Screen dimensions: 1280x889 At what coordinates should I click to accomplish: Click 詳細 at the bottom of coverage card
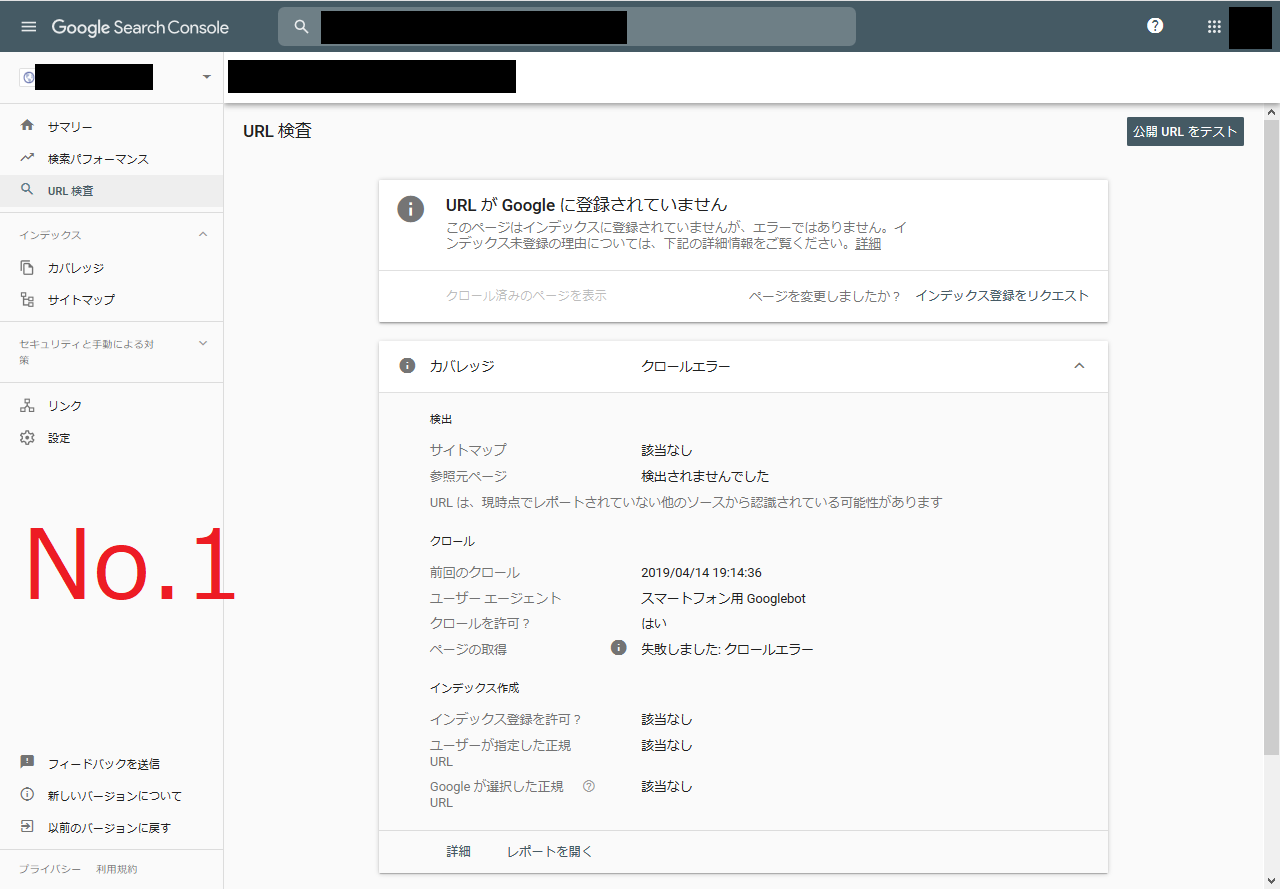[x=458, y=852]
